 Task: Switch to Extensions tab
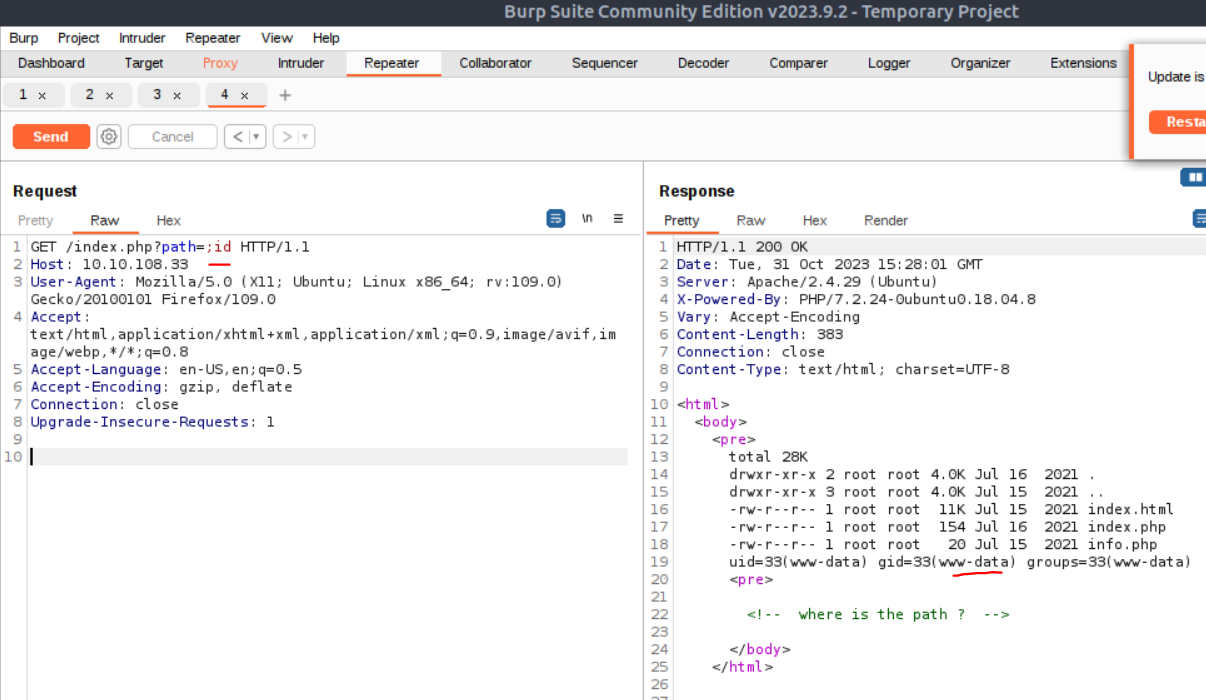(1083, 63)
